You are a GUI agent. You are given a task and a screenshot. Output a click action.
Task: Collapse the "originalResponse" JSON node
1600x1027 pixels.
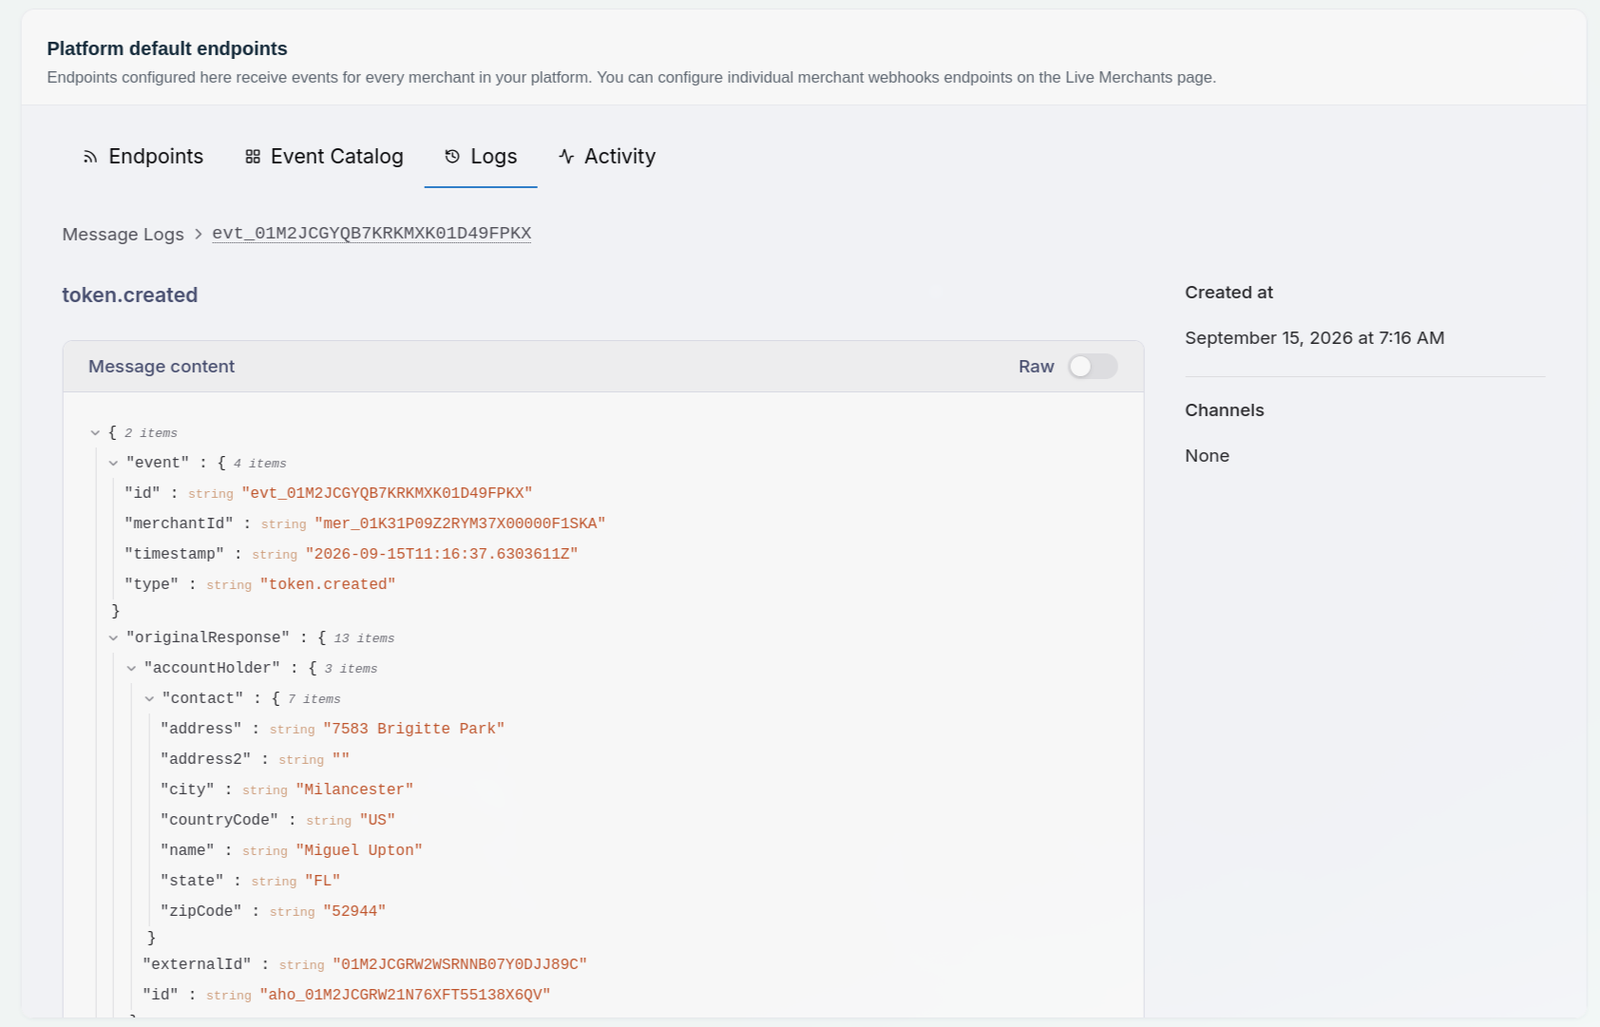click(113, 638)
